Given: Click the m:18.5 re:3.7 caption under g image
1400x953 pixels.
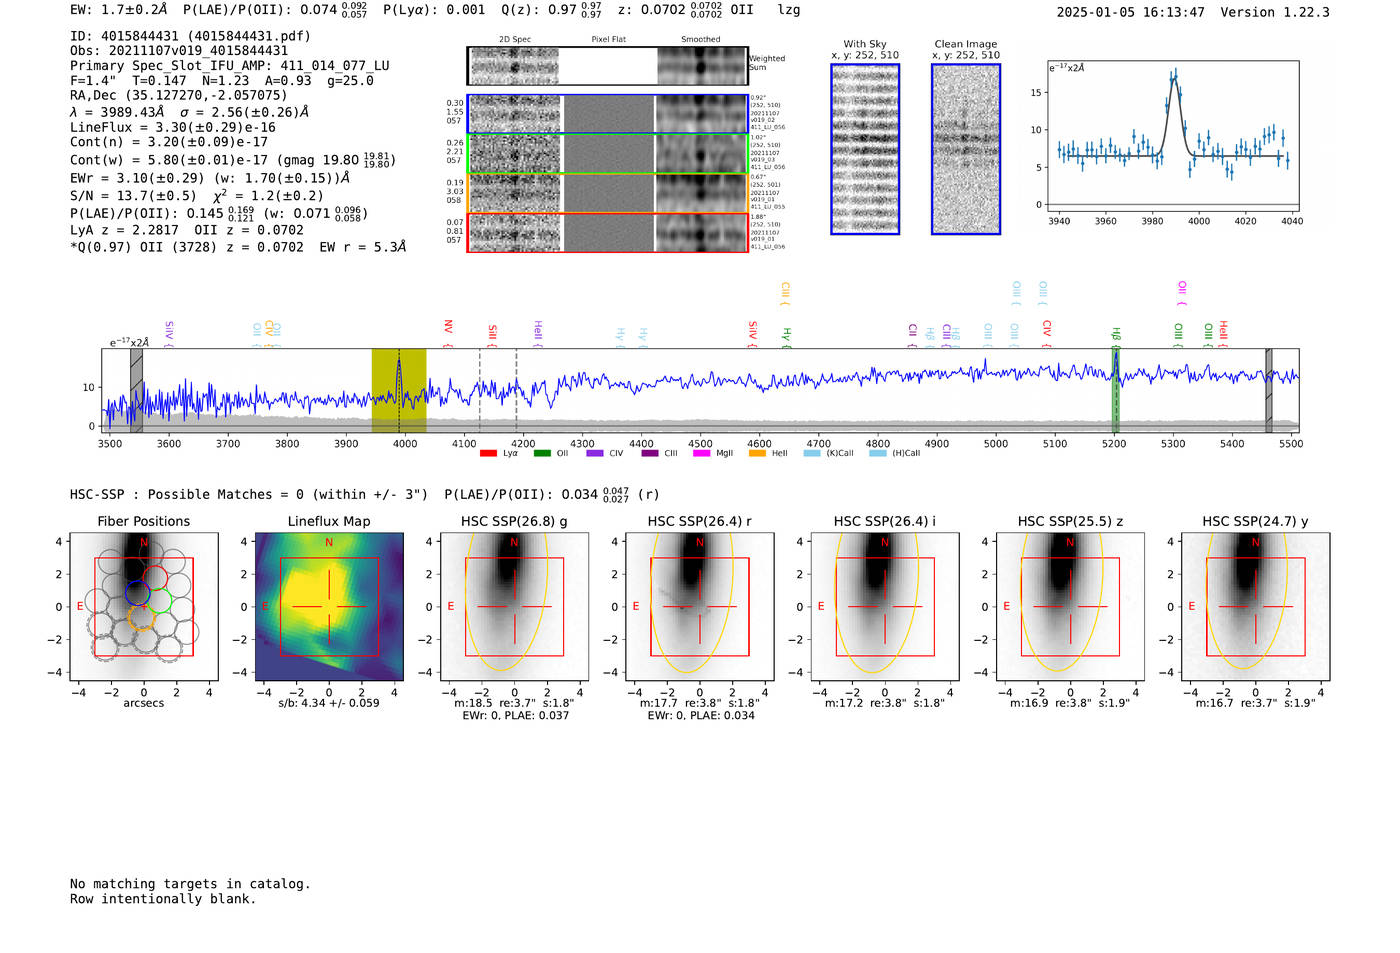Looking at the screenshot, I should (514, 703).
